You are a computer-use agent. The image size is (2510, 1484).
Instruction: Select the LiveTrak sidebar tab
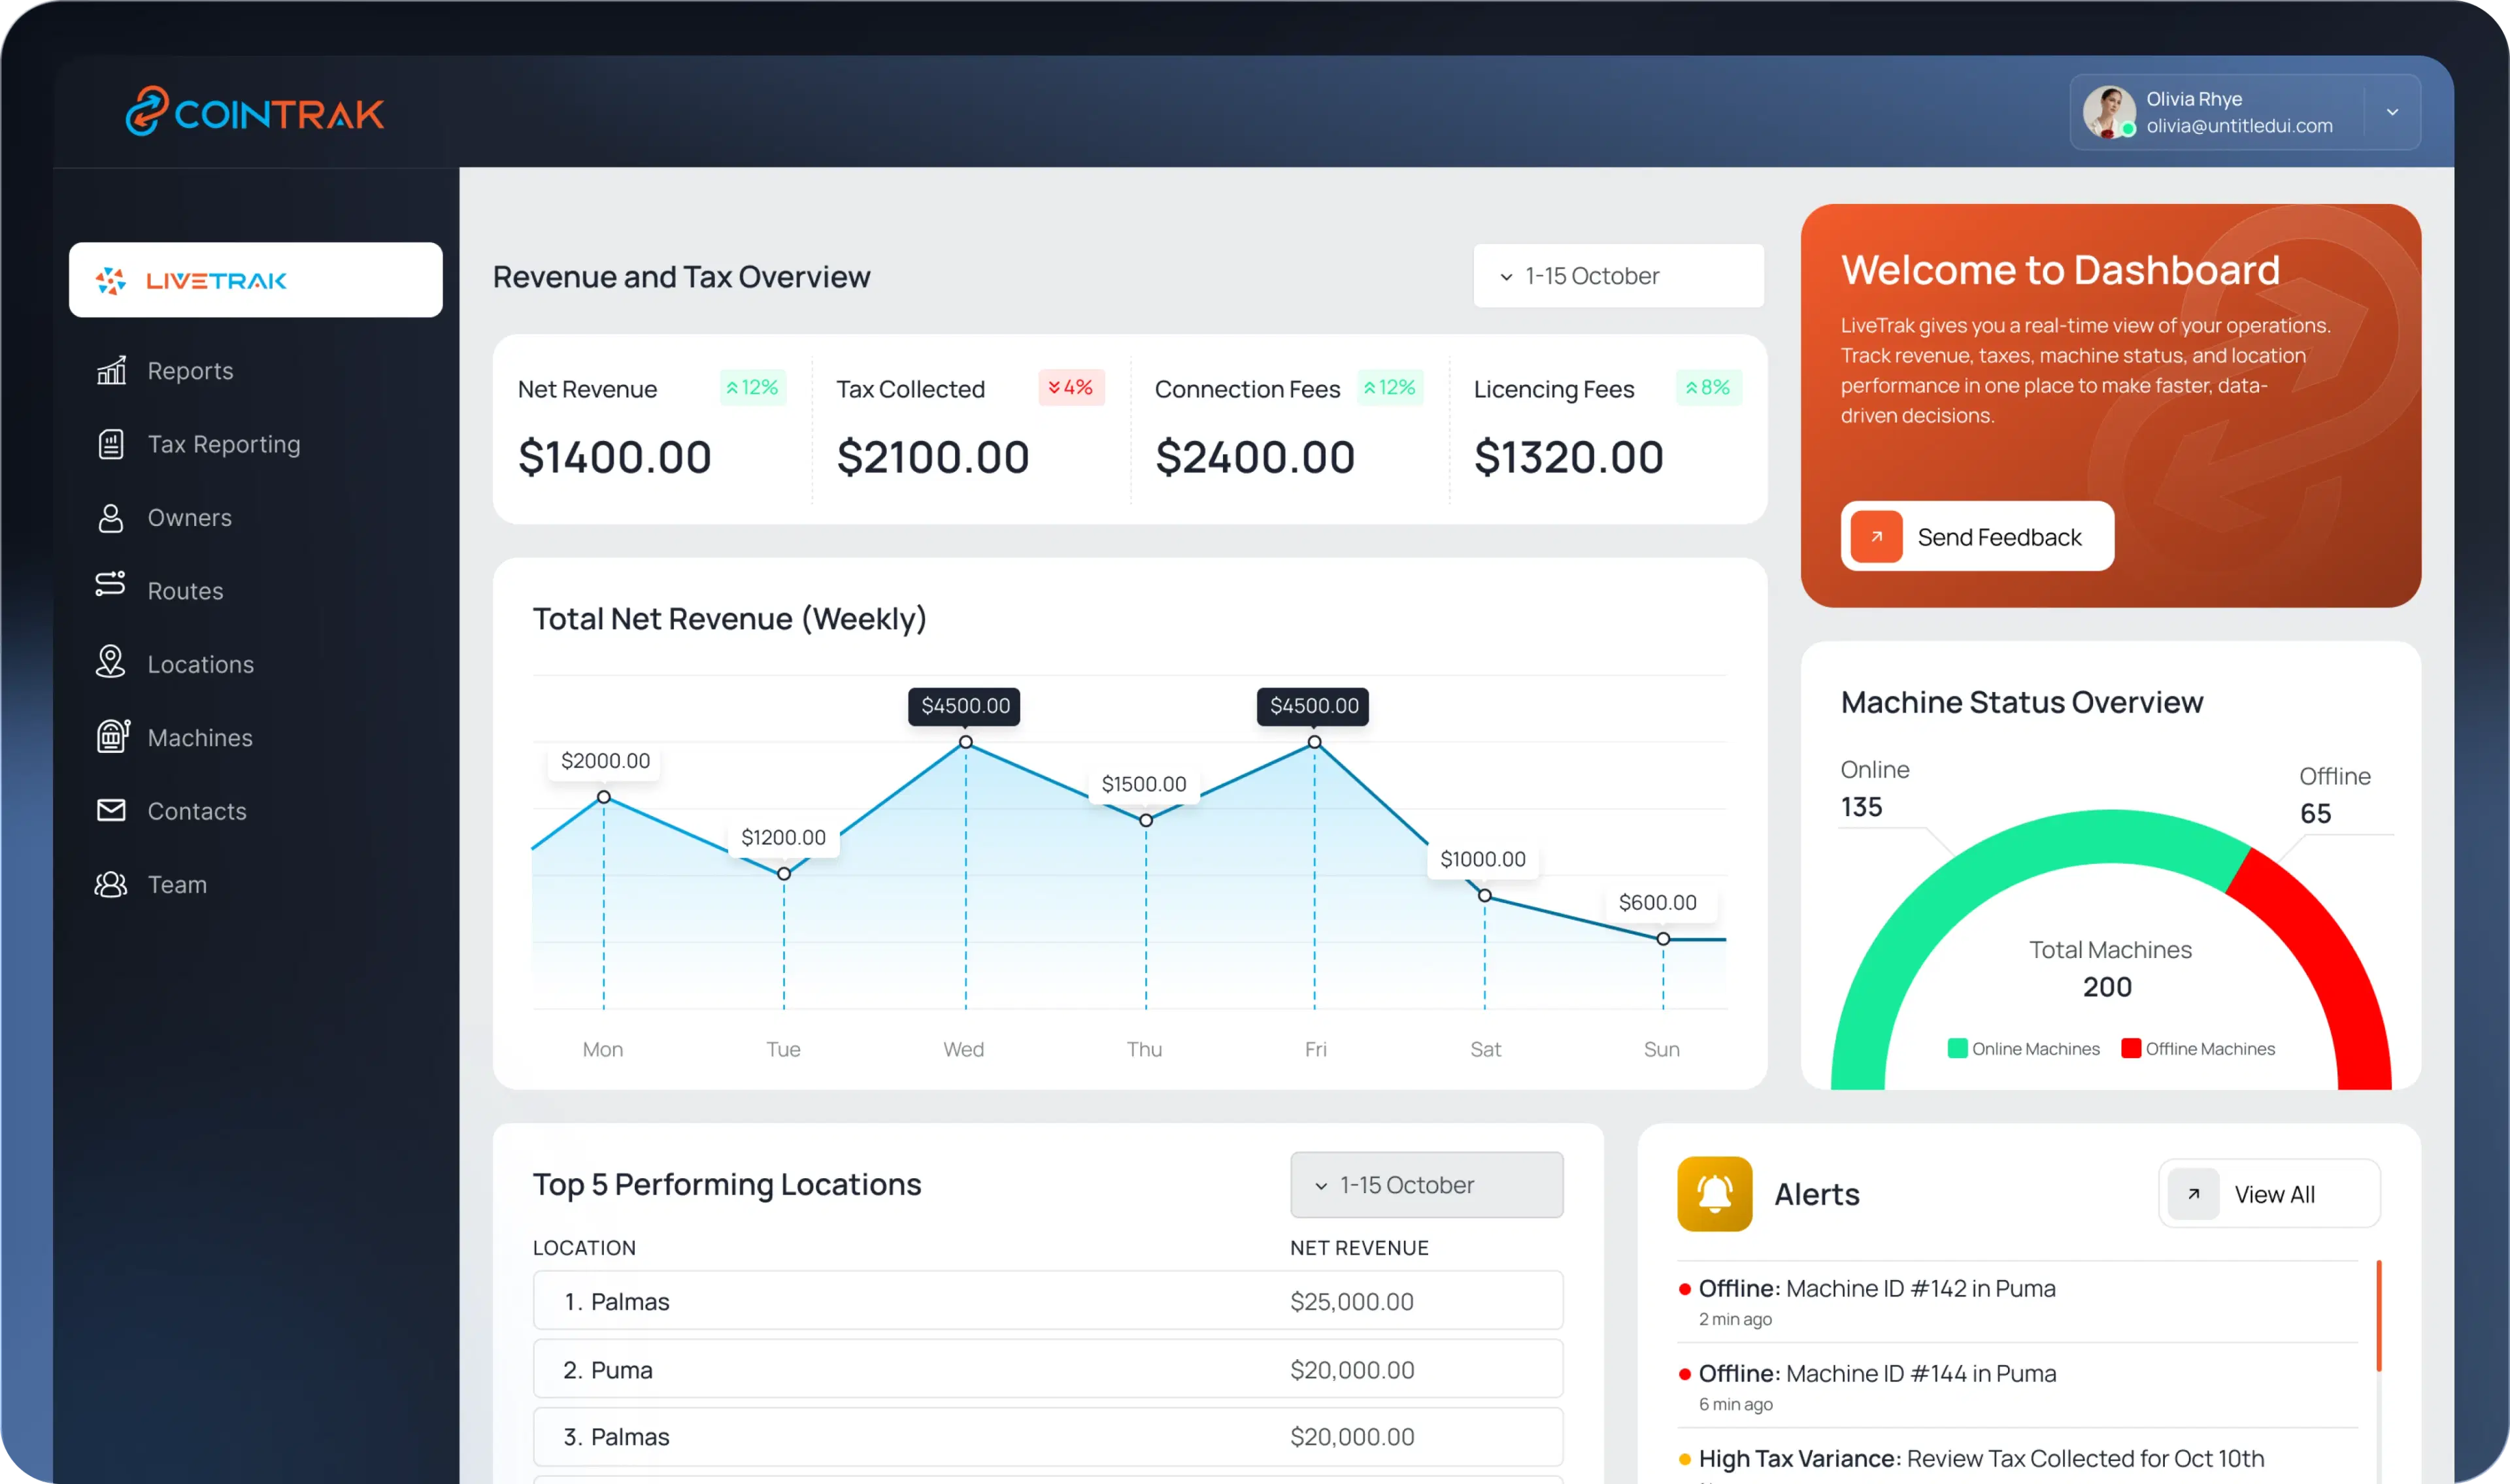click(255, 280)
